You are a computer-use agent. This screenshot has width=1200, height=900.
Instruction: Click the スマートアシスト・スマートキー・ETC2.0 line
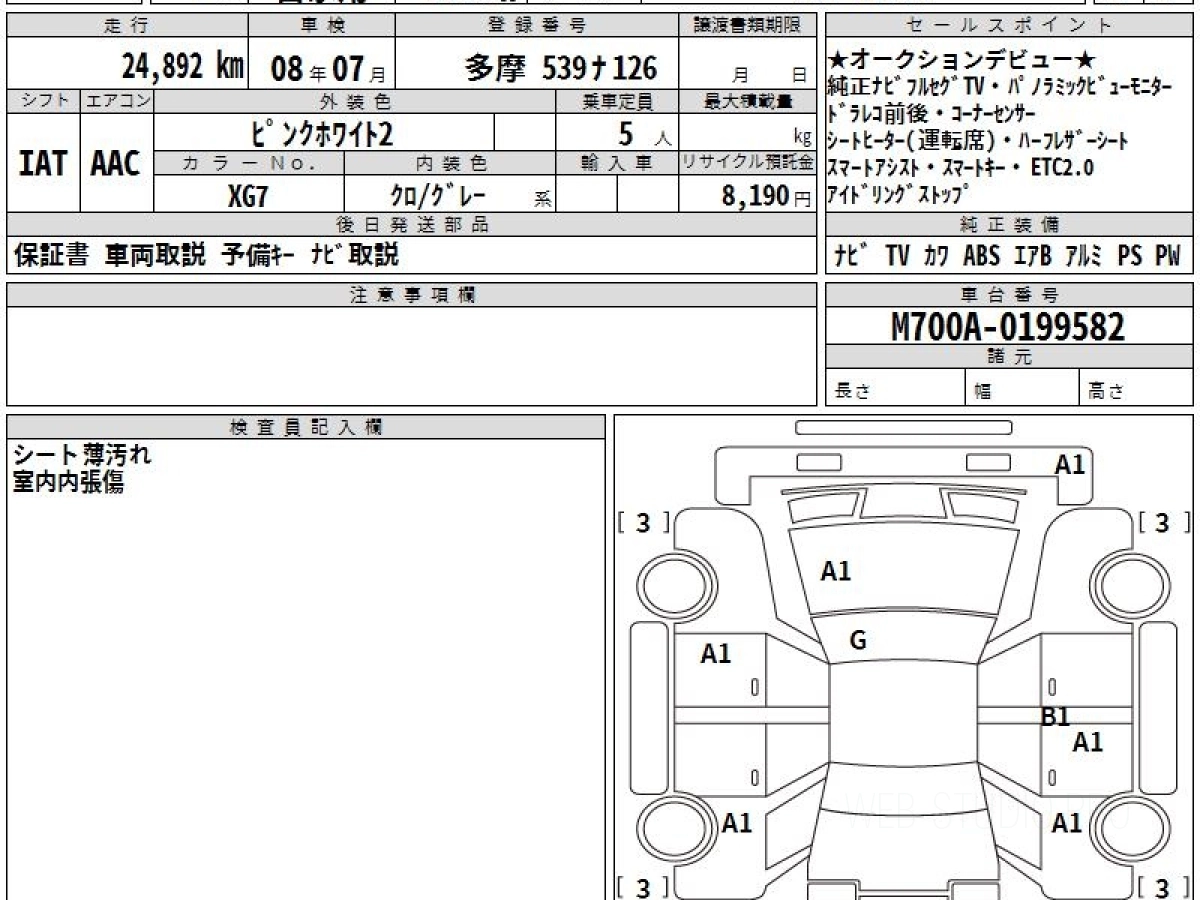[x=961, y=167]
